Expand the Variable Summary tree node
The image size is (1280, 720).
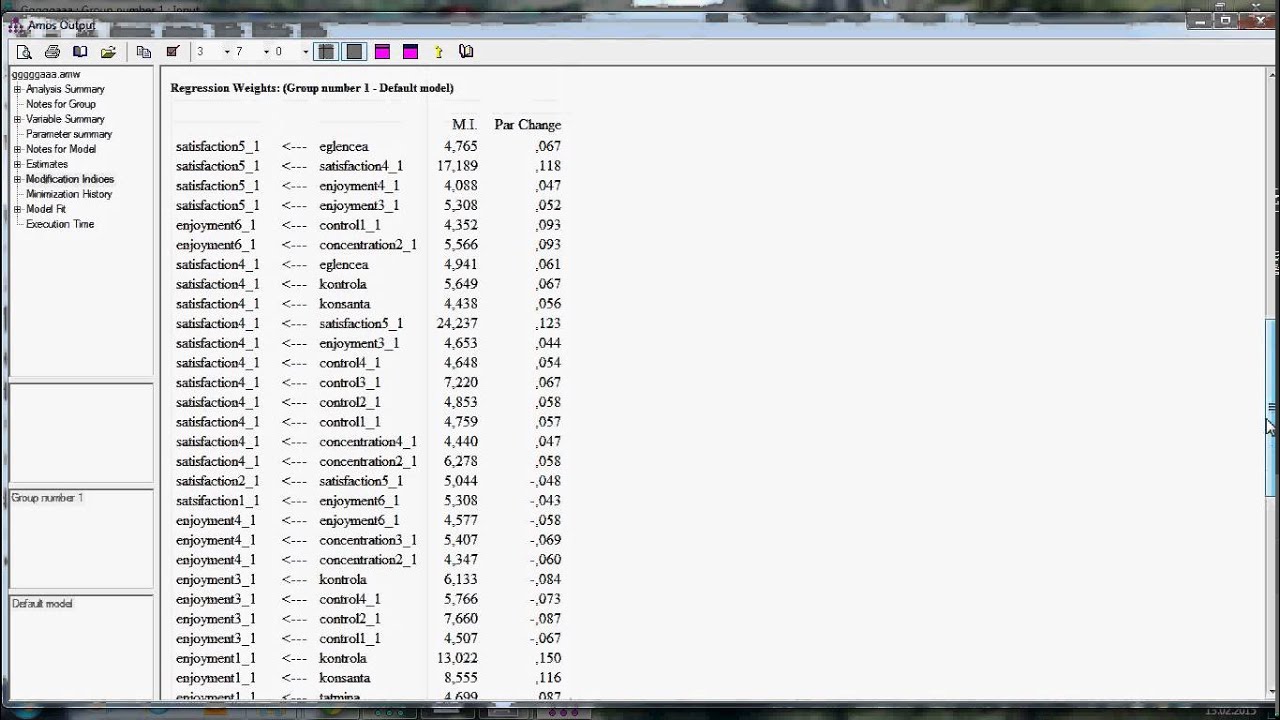[17, 119]
